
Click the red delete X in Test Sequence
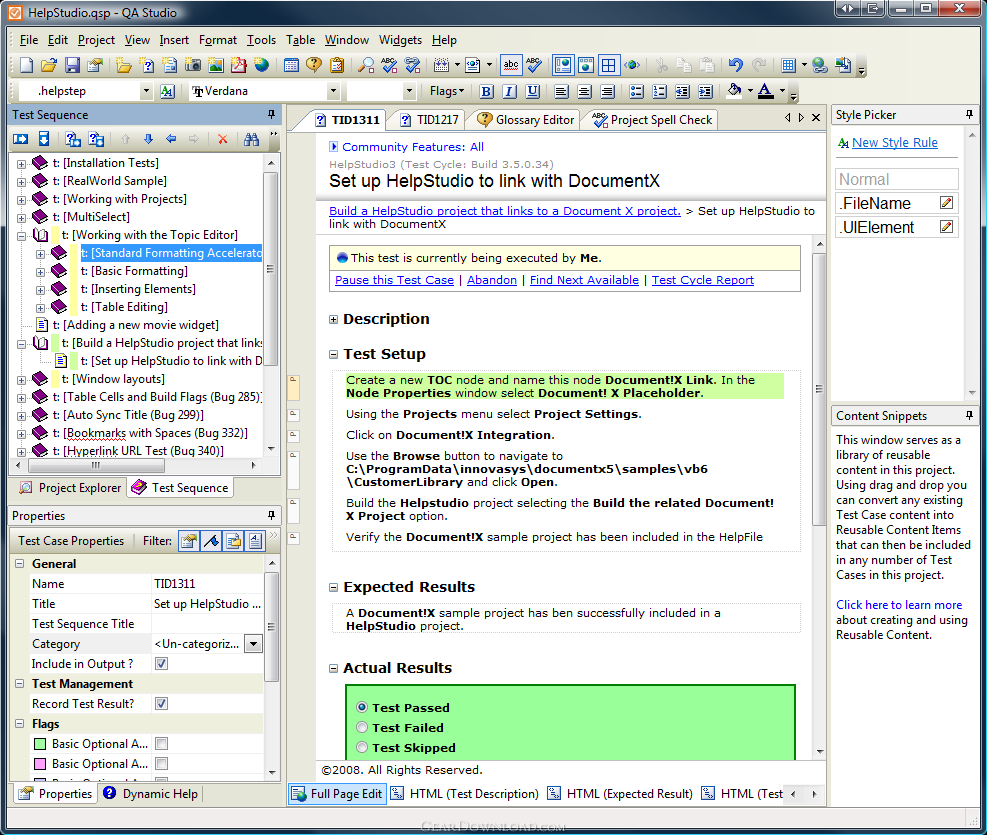[x=222, y=139]
